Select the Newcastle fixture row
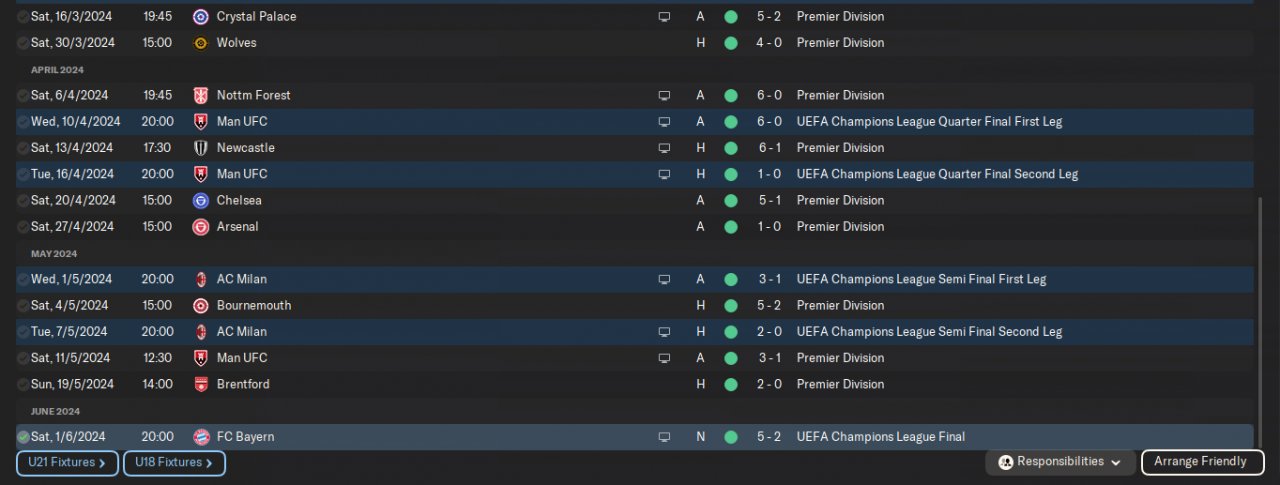This screenshot has height=485, width=1280. pos(634,148)
